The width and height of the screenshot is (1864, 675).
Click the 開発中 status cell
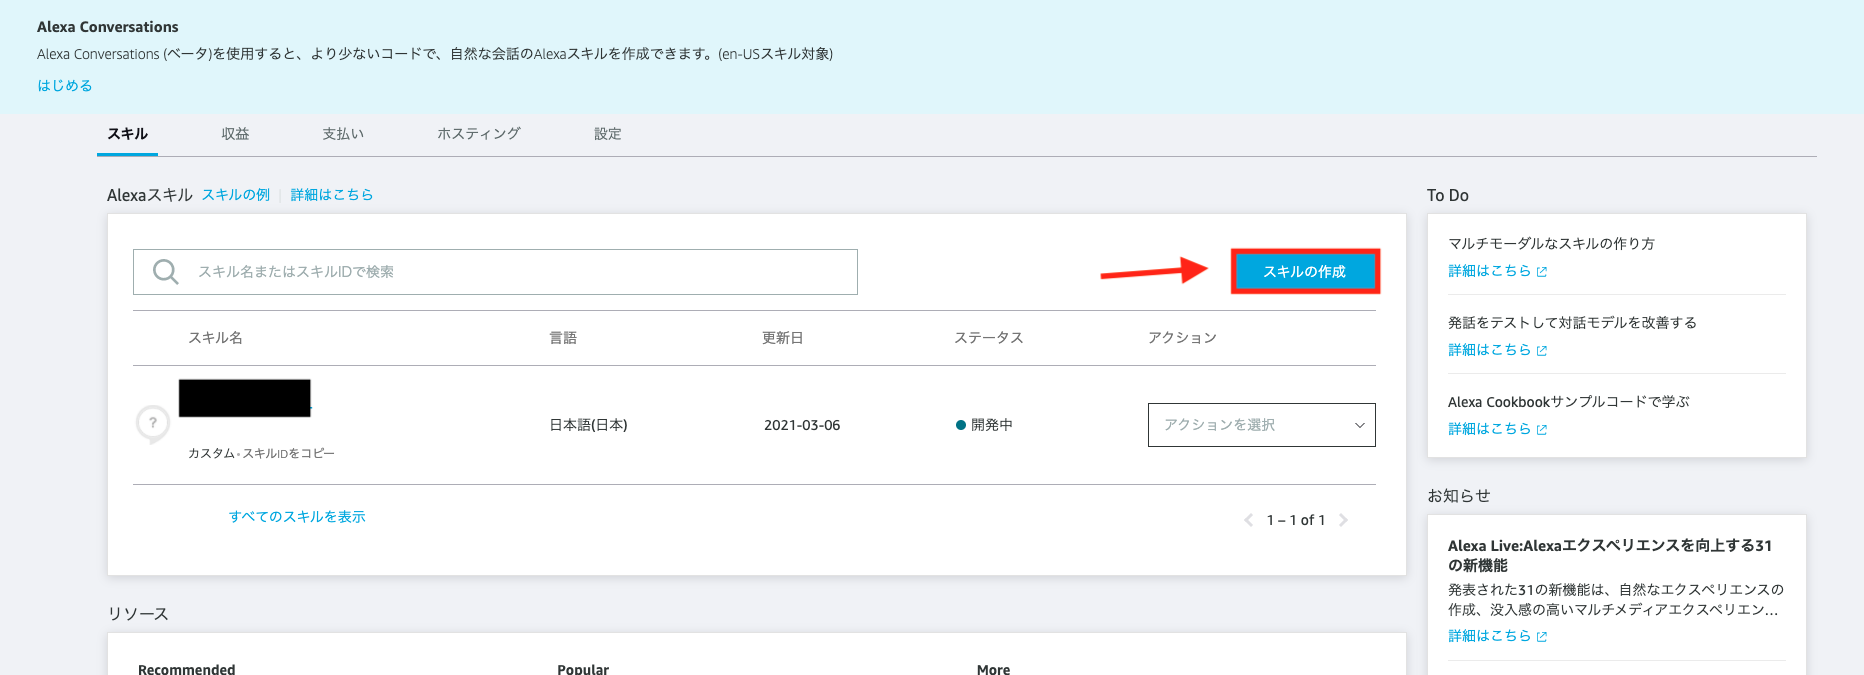(984, 425)
